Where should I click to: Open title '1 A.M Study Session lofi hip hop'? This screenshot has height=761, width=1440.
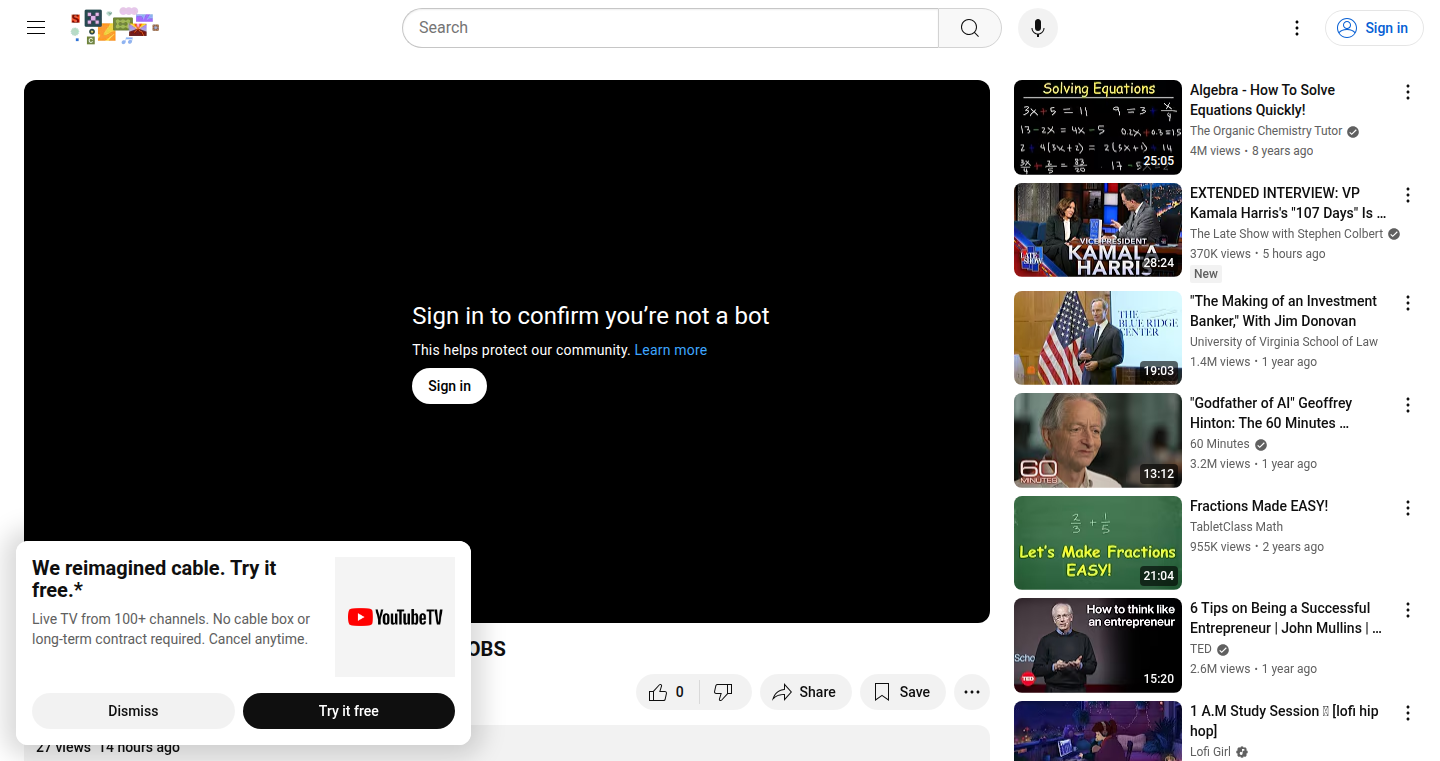point(1284,721)
